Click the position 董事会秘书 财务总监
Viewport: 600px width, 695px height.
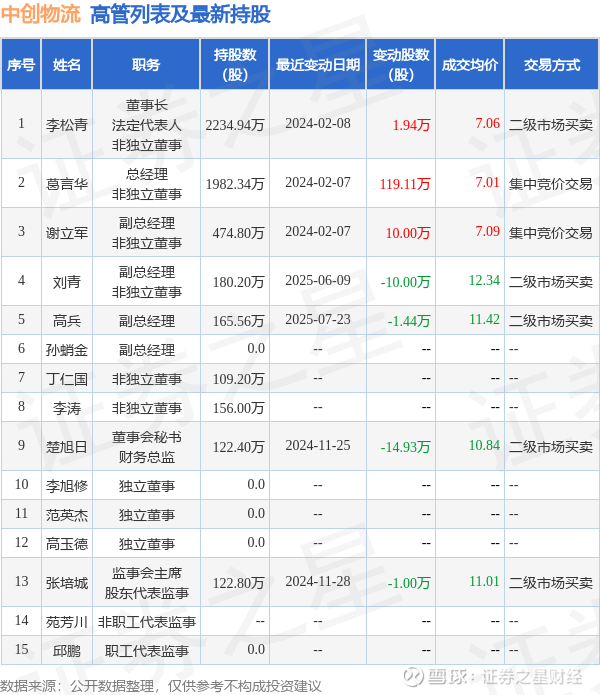click(x=146, y=447)
